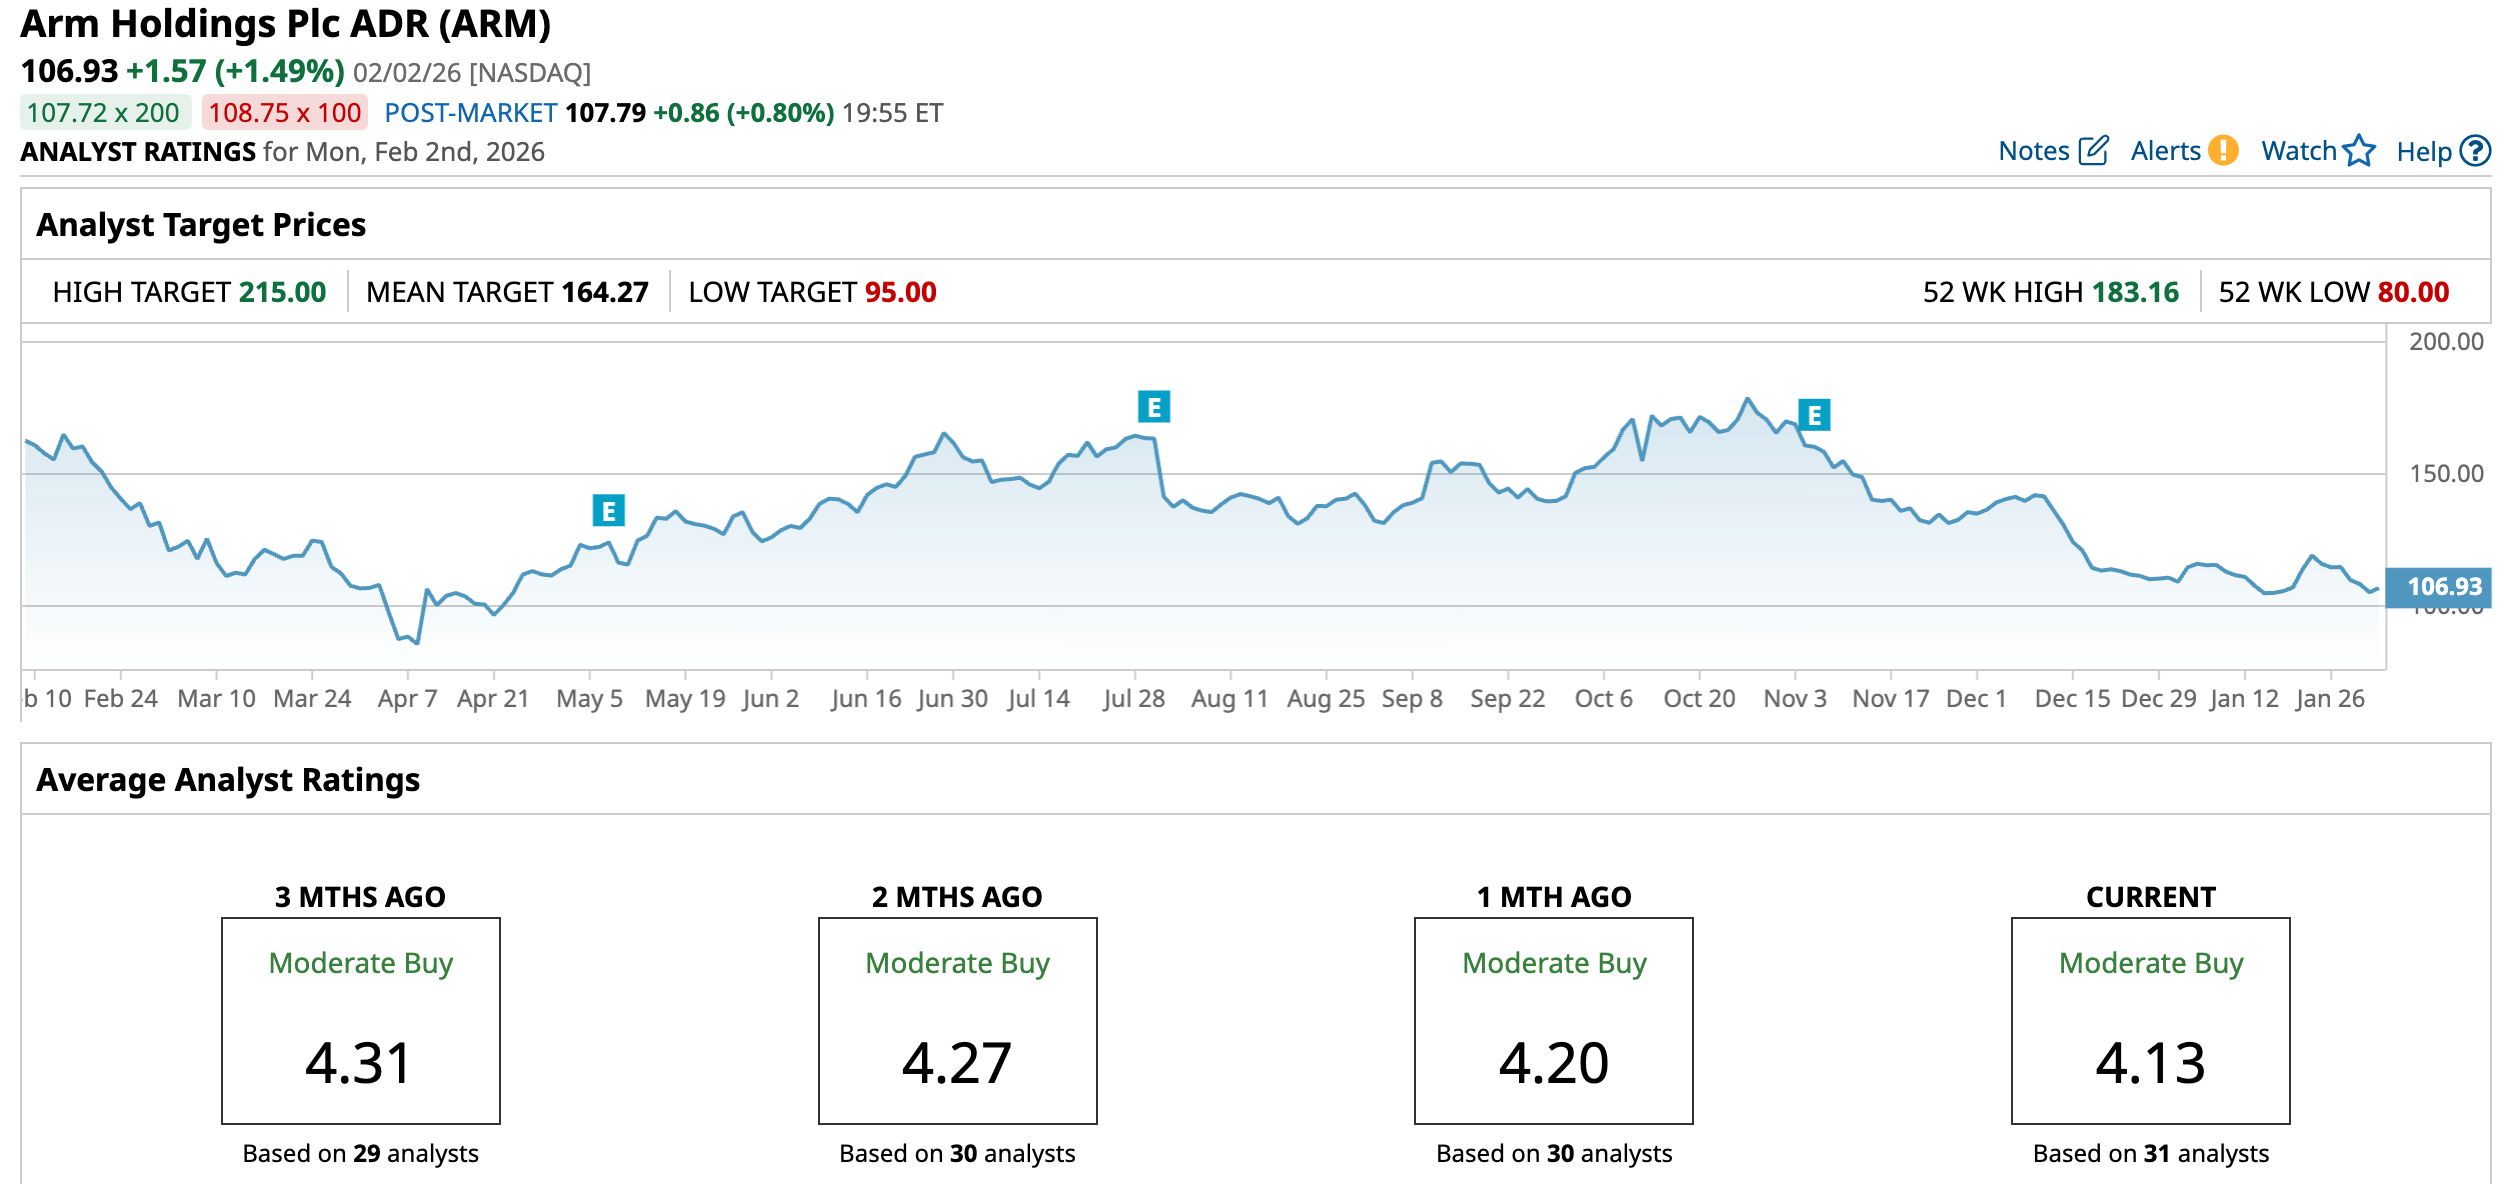Click the POST-MARKET label

click(x=471, y=113)
